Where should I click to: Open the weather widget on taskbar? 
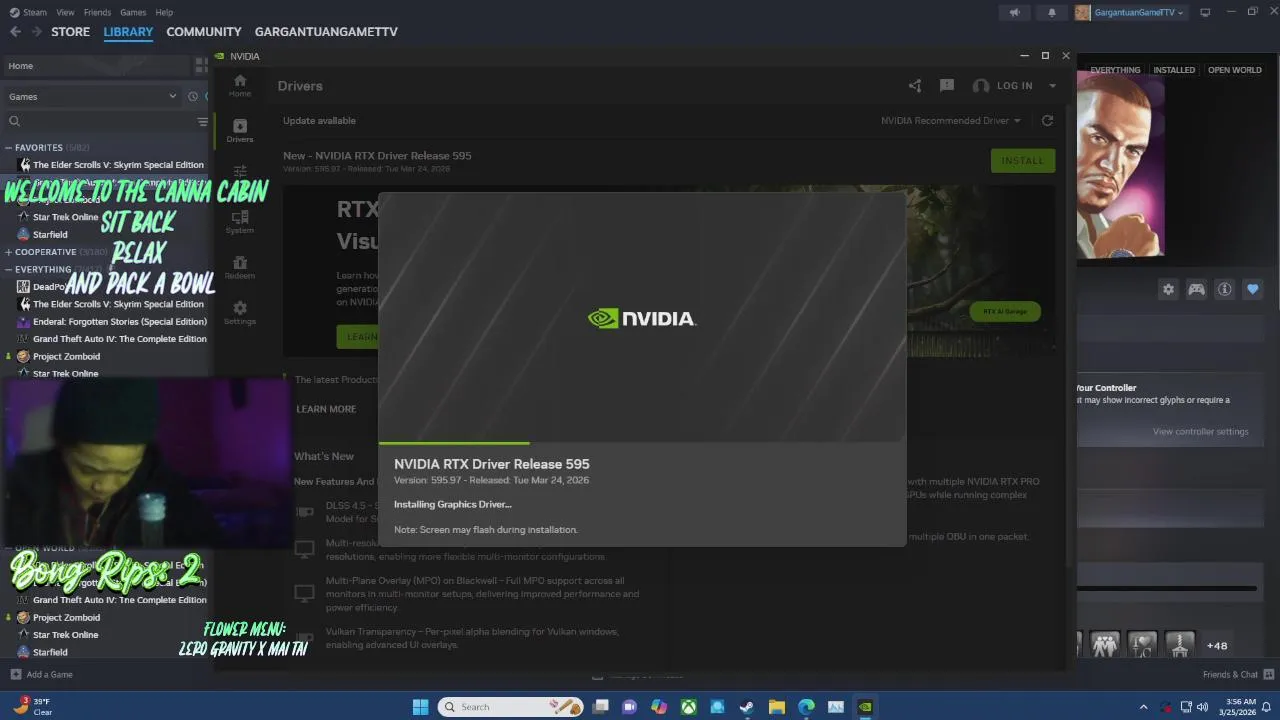(31, 707)
